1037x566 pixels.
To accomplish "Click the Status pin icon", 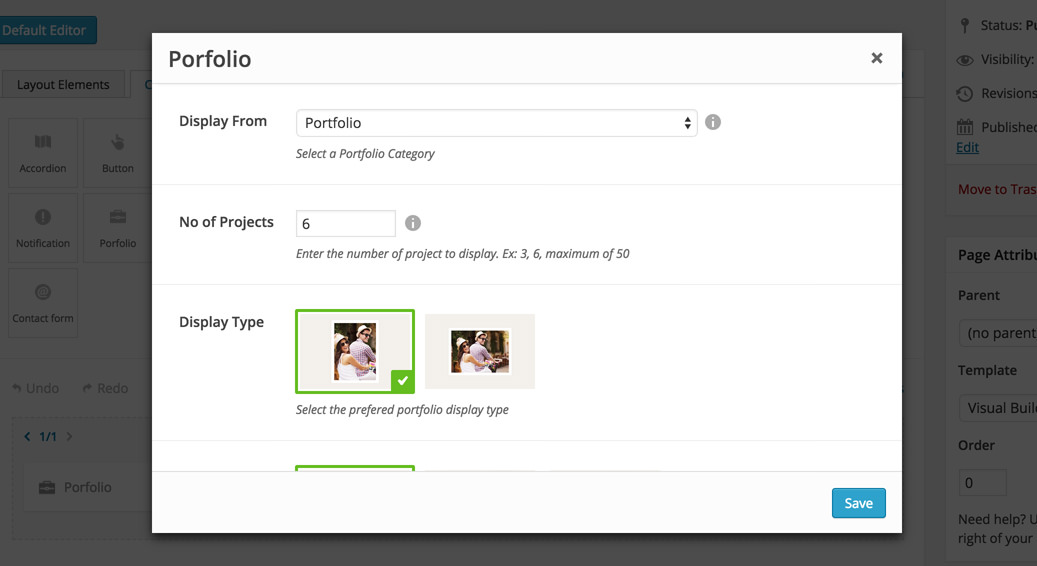I will [965, 26].
